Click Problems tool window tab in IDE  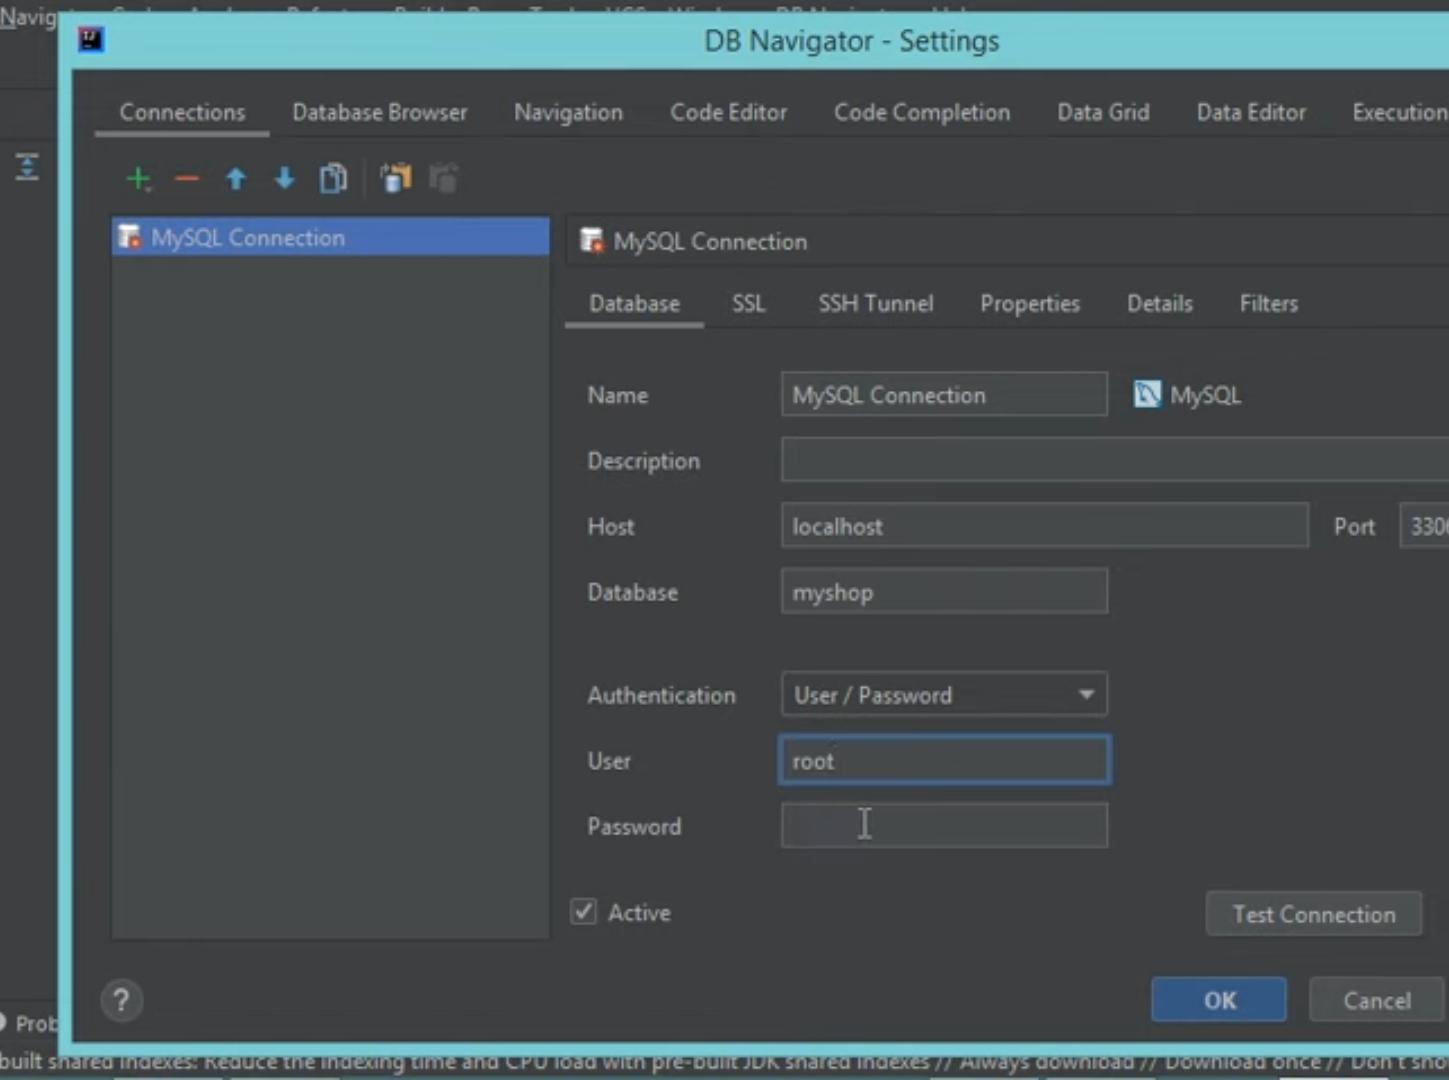coord(31,1023)
